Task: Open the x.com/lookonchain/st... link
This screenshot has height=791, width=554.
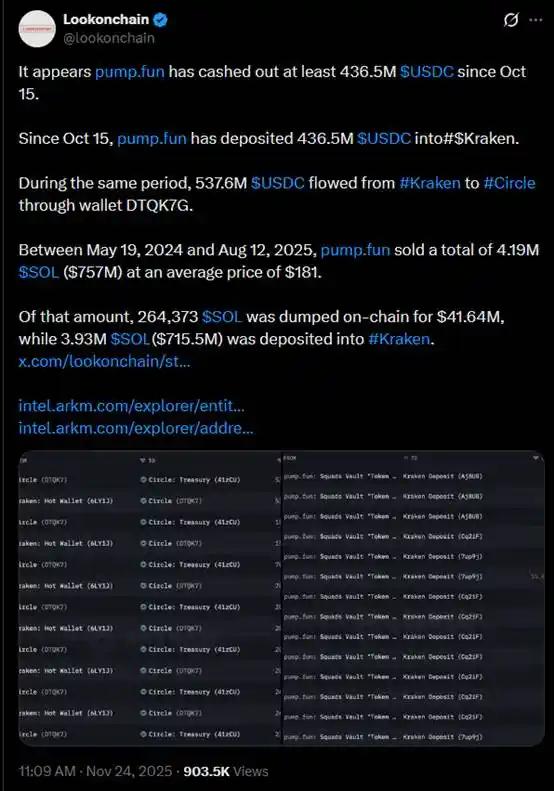Action: pyautogui.click(x=104, y=361)
